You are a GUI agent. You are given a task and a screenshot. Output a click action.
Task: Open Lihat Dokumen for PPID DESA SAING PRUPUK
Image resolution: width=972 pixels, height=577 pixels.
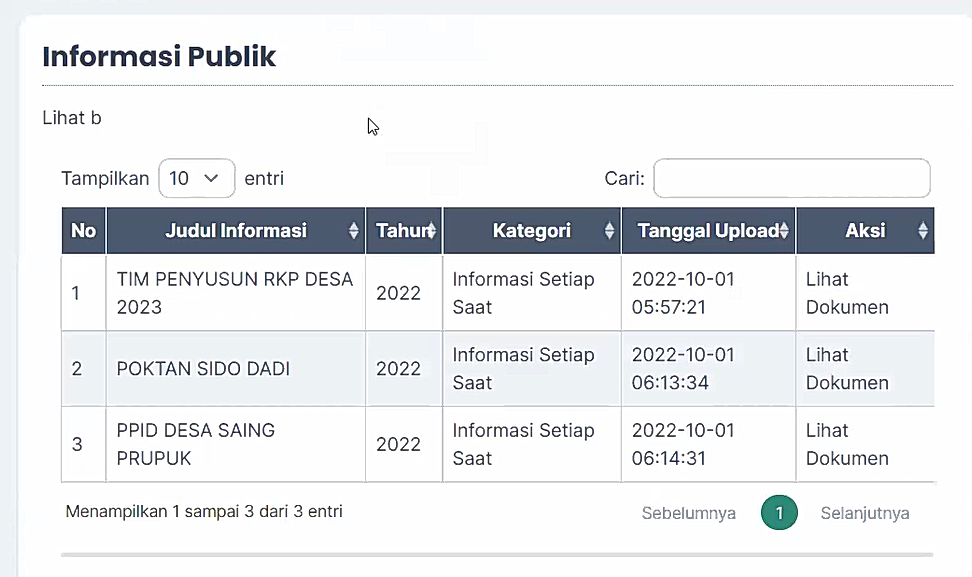coord(846,444)
